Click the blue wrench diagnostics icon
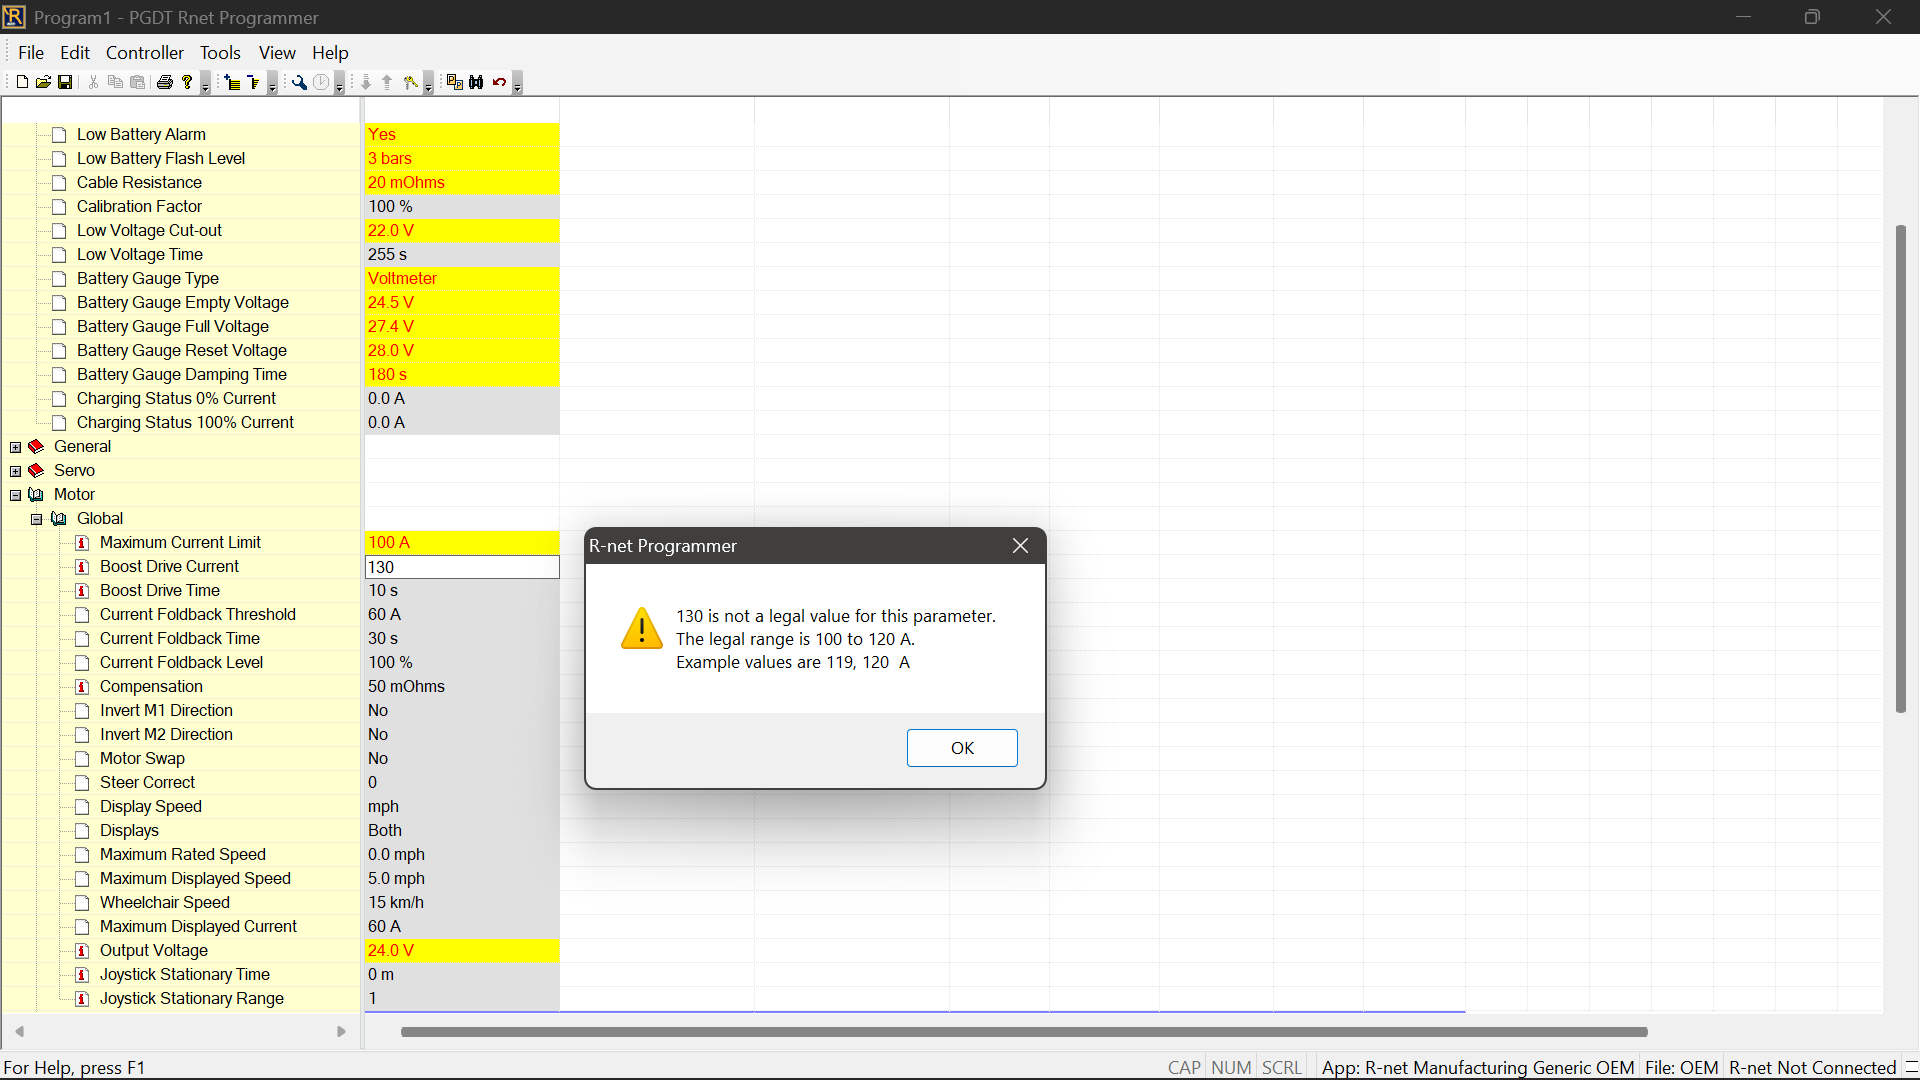Viewport: 1920px width, 1080px height. (x=299, y=82)
